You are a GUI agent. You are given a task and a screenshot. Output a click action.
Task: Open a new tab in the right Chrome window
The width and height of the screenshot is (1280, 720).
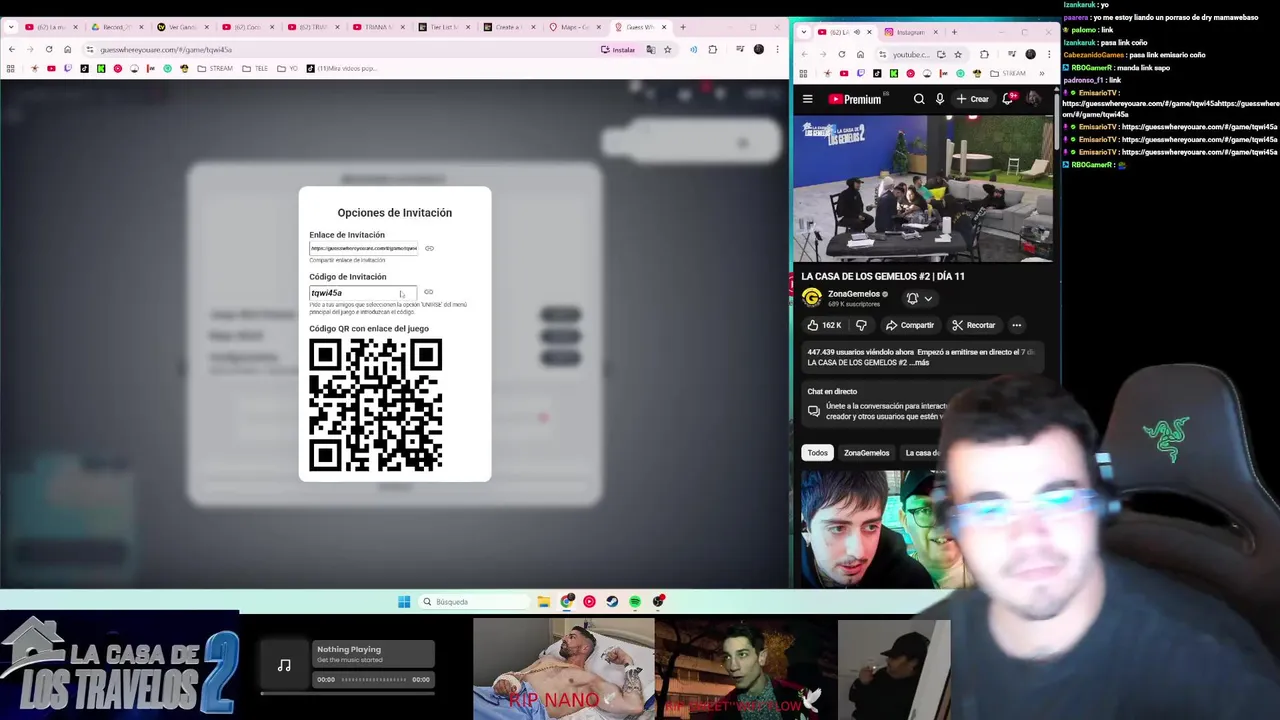coord(954,32)
